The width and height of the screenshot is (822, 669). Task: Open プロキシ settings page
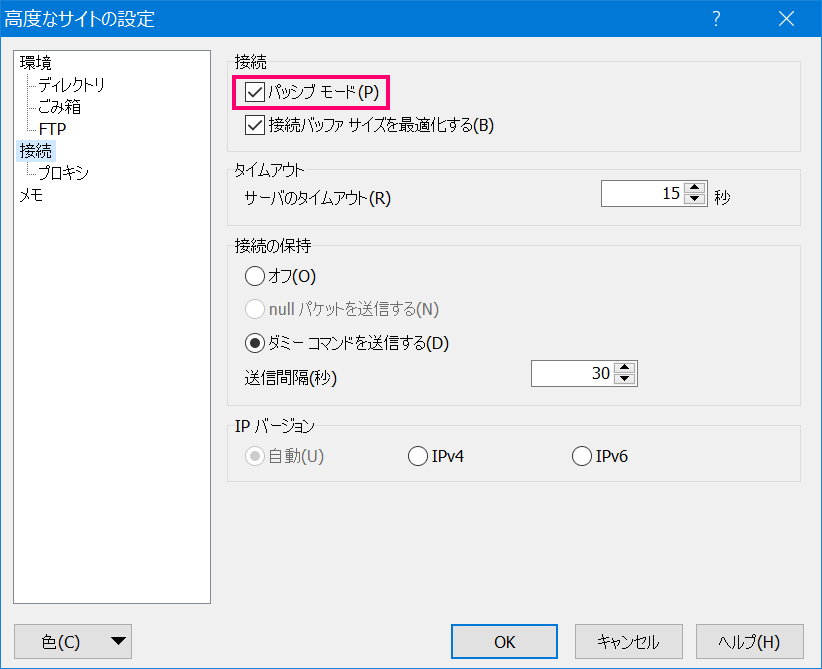click(63, 173)
